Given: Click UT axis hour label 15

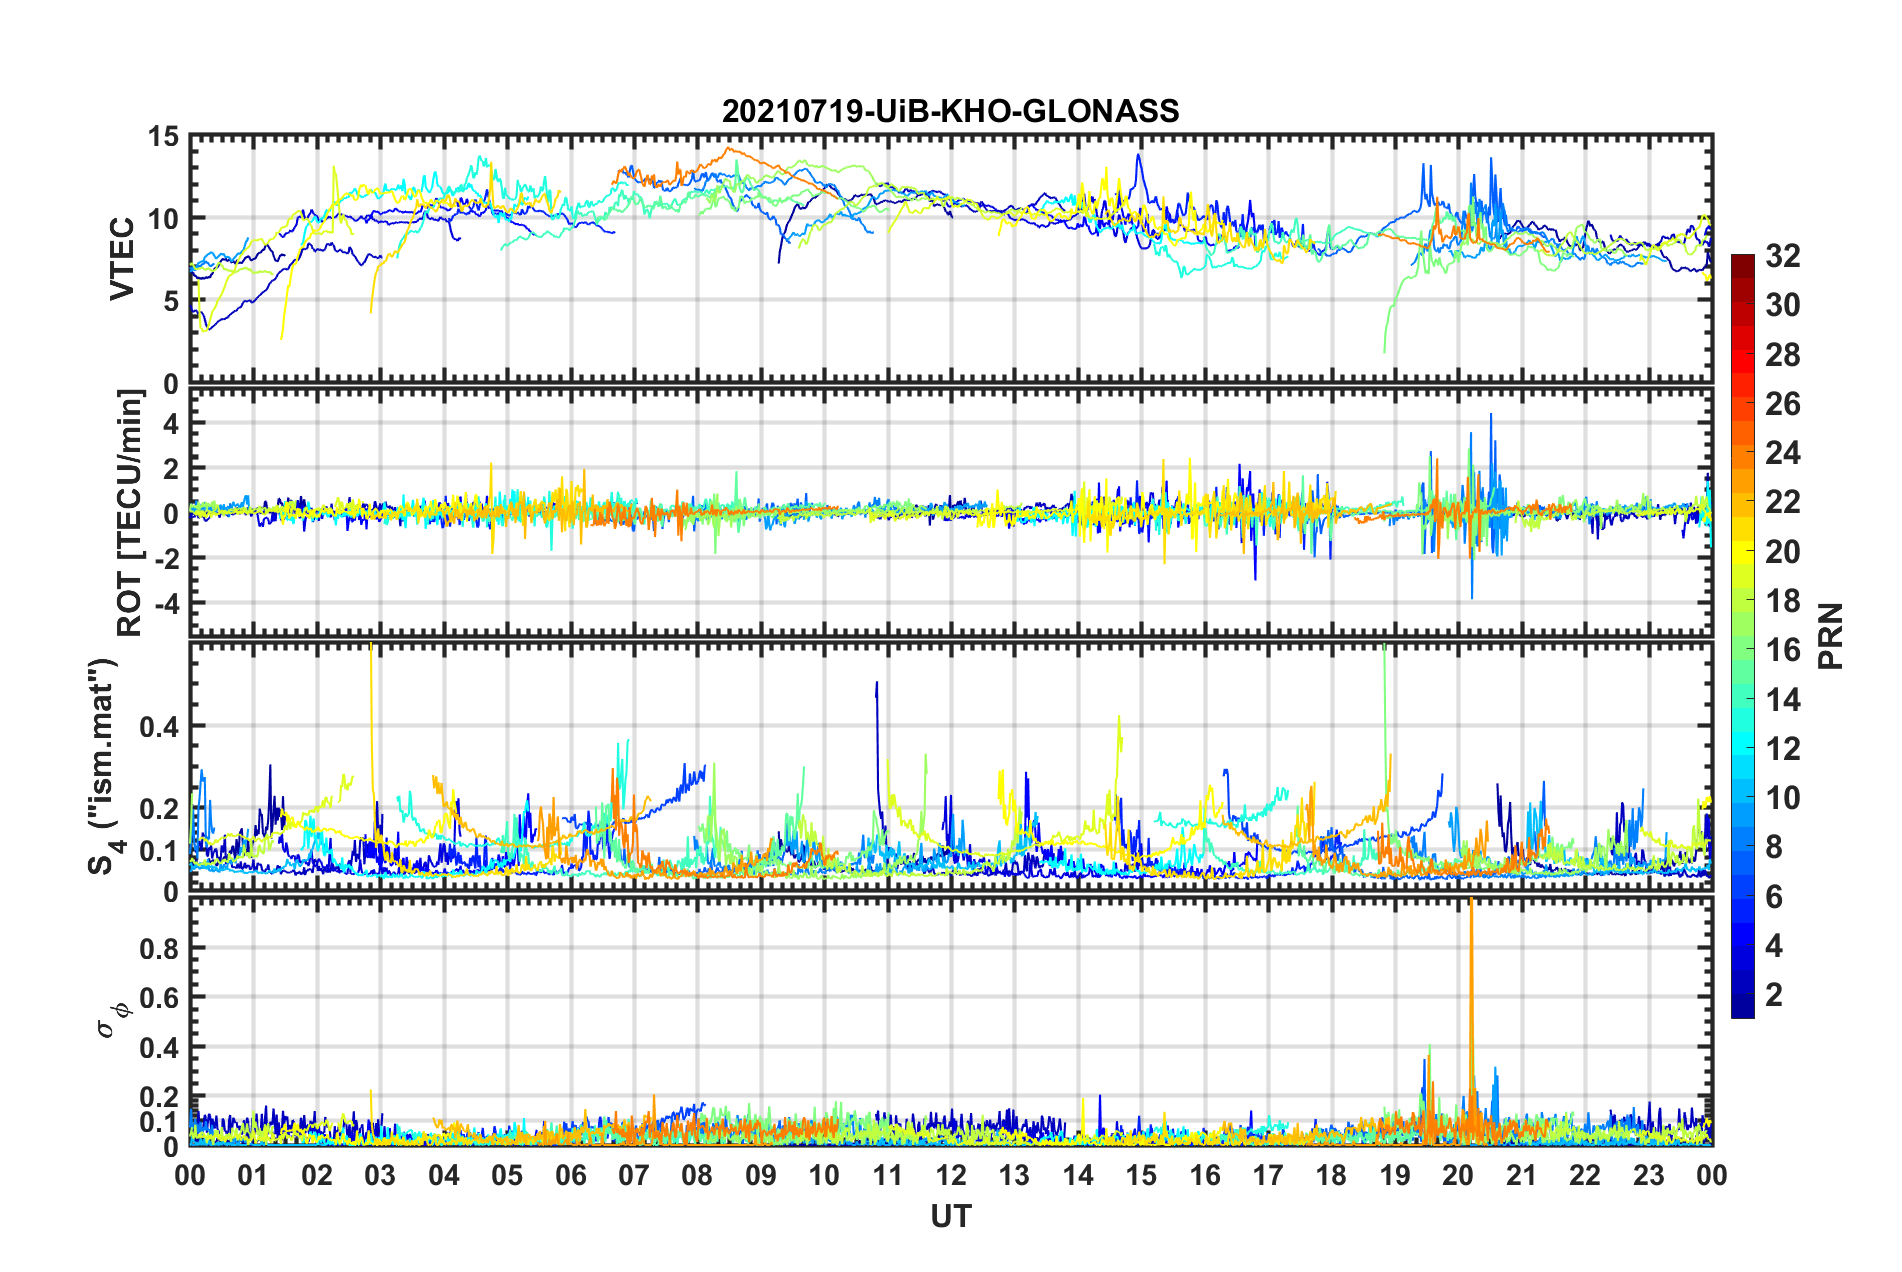Looking at the screenshot, I should click(1141, 1176).
